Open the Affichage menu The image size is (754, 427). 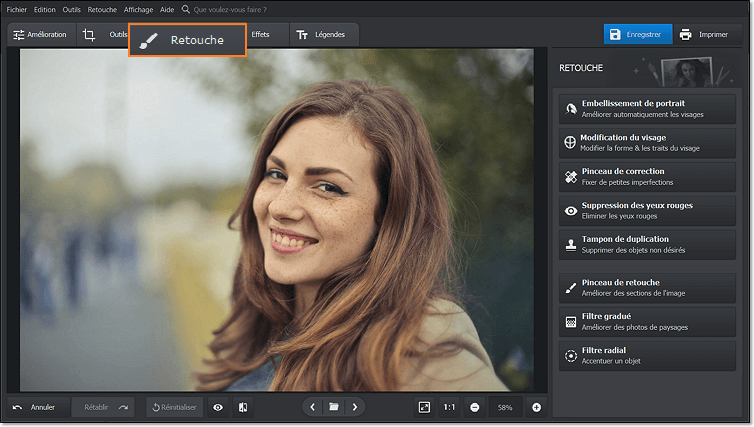coord(138,10)
